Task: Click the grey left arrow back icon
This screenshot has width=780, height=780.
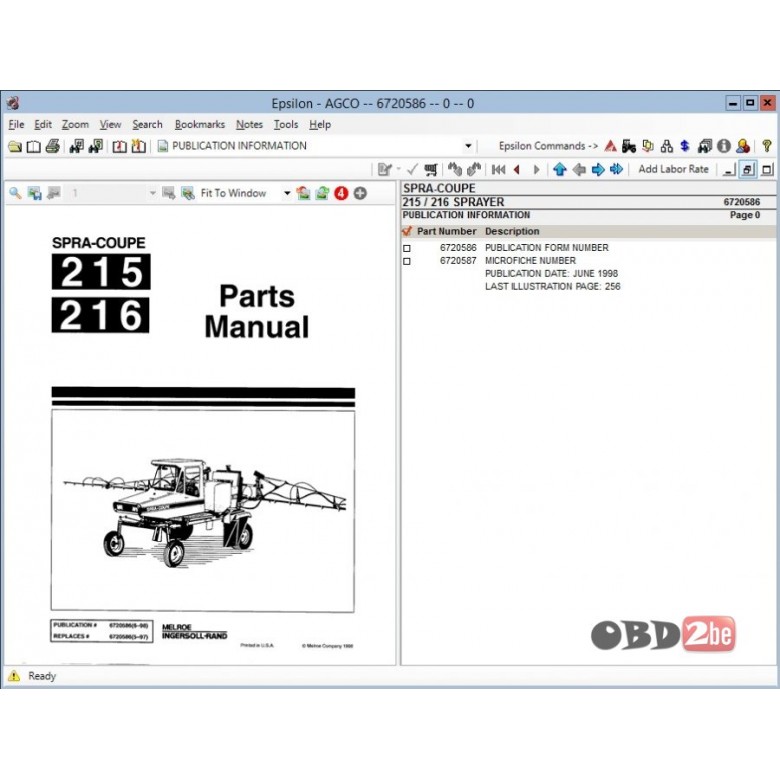Action: click(x=579, y=170)
